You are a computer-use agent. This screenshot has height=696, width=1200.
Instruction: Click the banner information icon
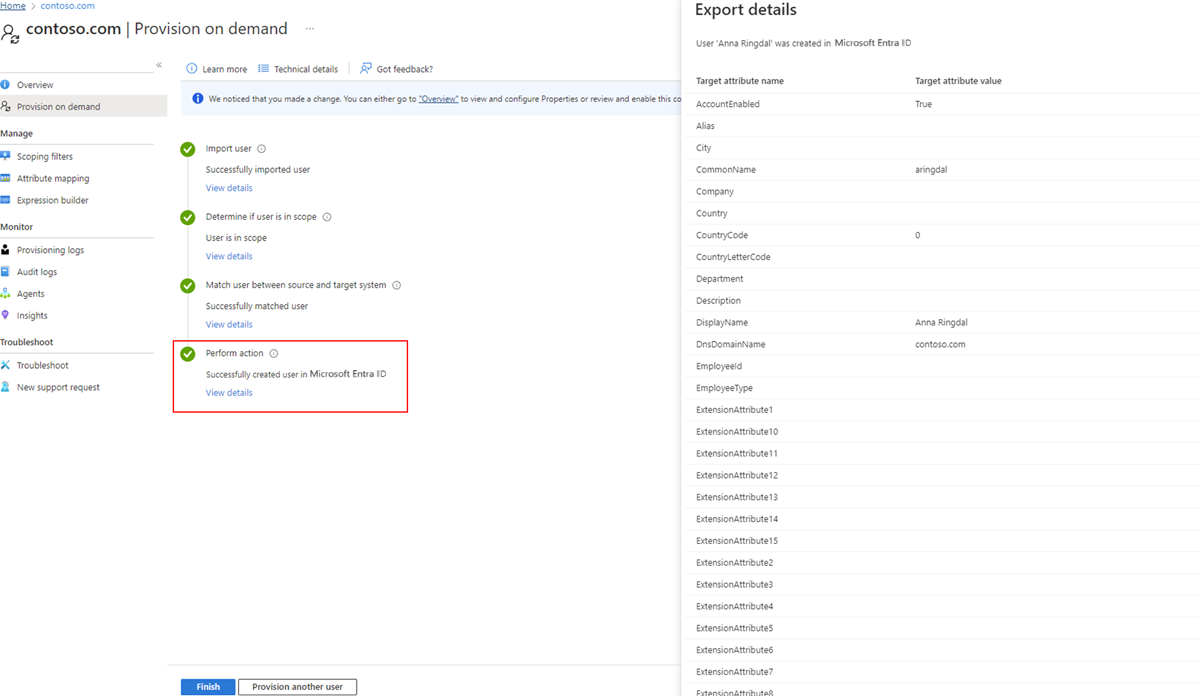point(198,99)
